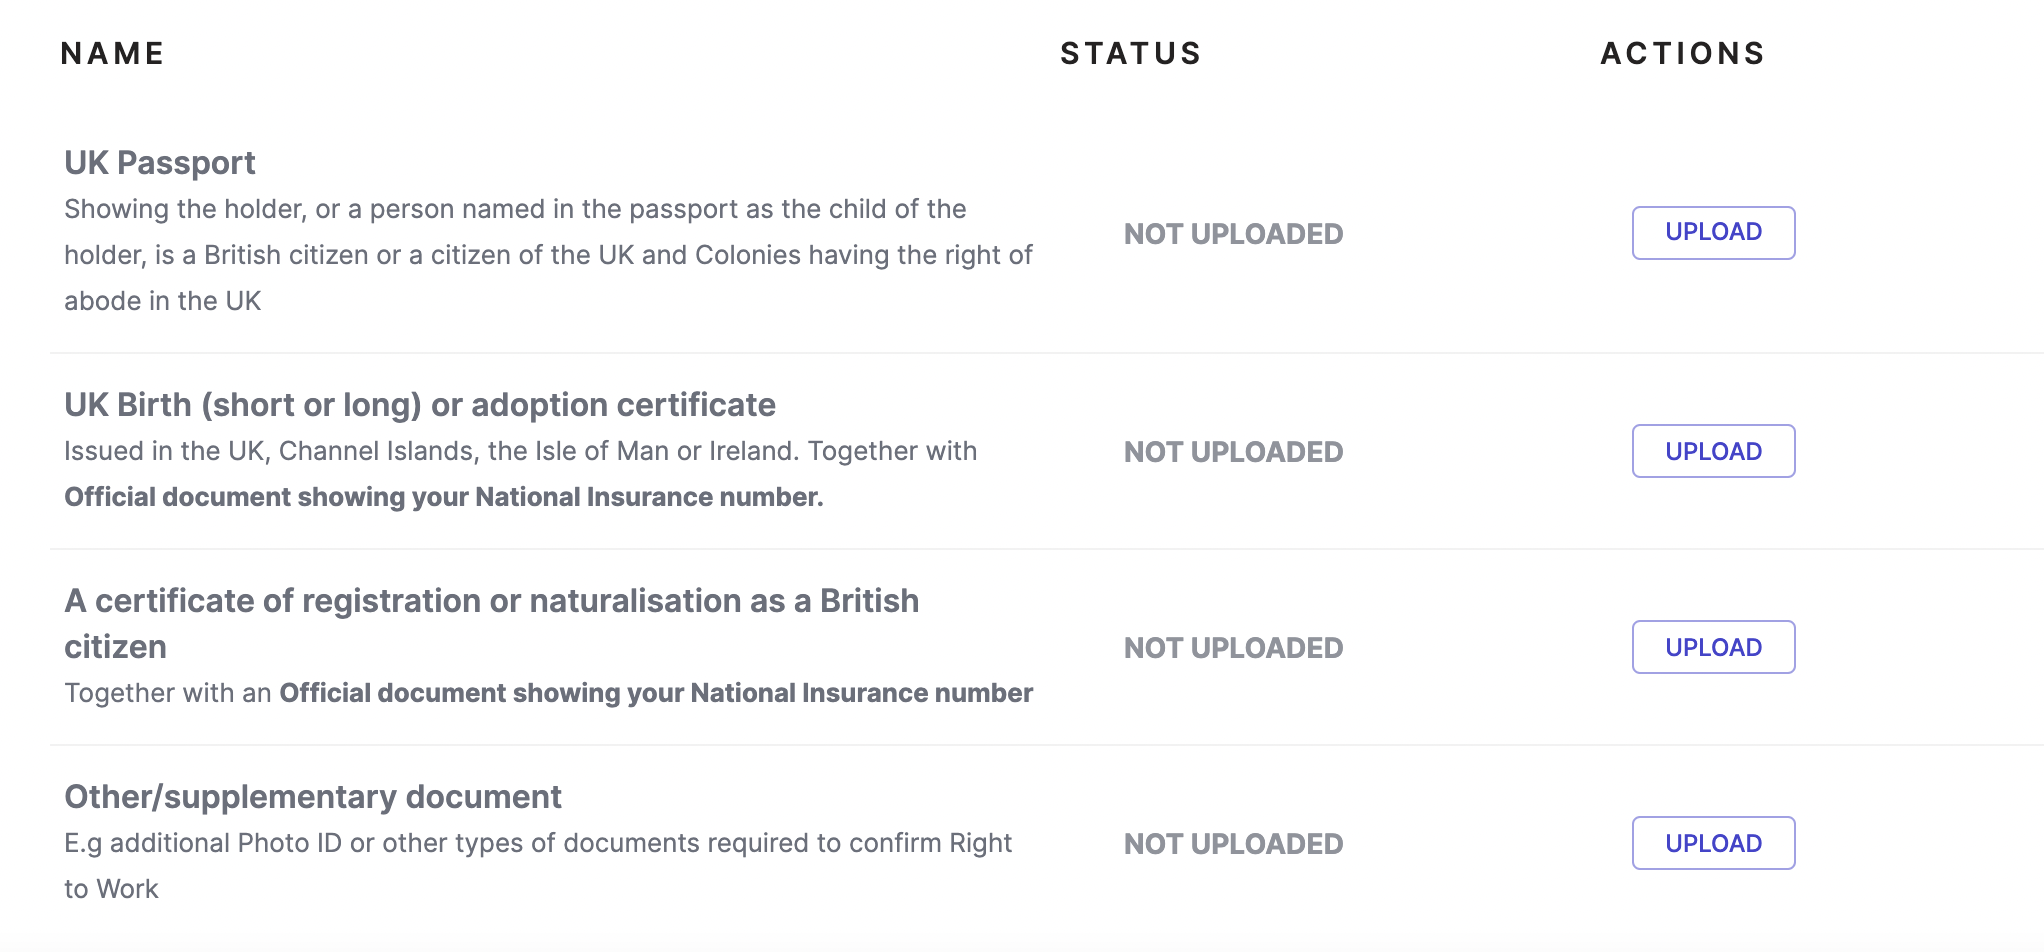The width and height of the screenshot is (2044, 952).
Task: Click Upload button for UK Passport
Action: point(1713,232)
